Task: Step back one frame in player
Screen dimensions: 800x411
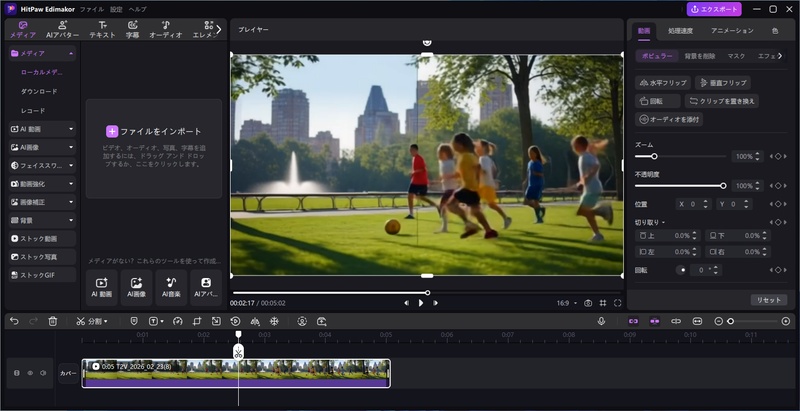Action: coord(407,303)
